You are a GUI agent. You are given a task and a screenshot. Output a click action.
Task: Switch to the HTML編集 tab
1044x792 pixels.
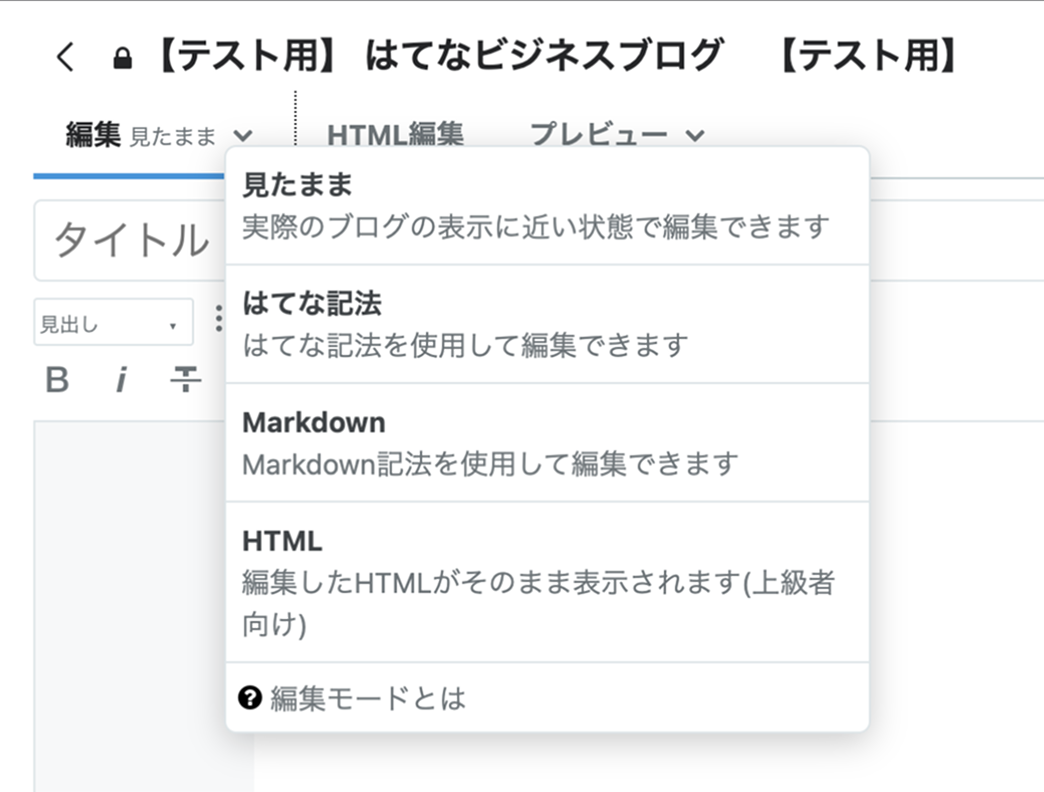tap(395, 135)
